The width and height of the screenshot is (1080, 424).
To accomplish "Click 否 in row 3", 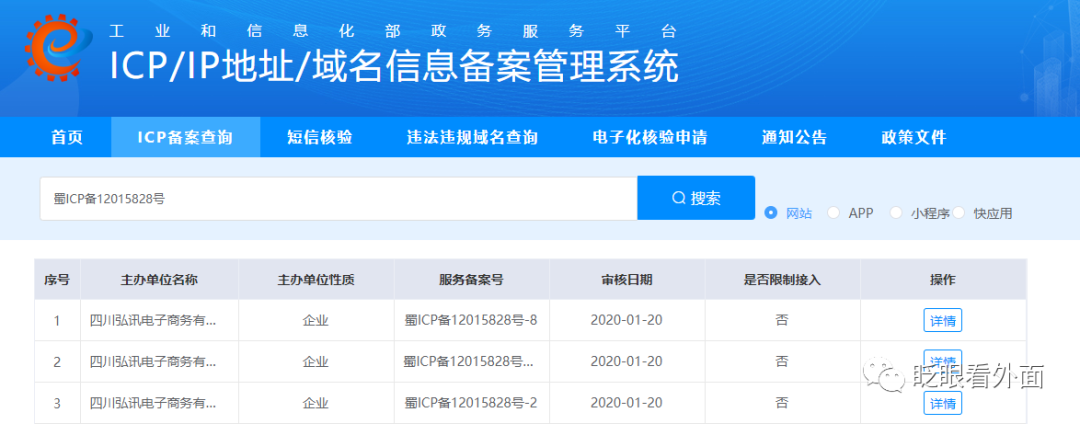I will pyautogui.click(x=782, y=403).
